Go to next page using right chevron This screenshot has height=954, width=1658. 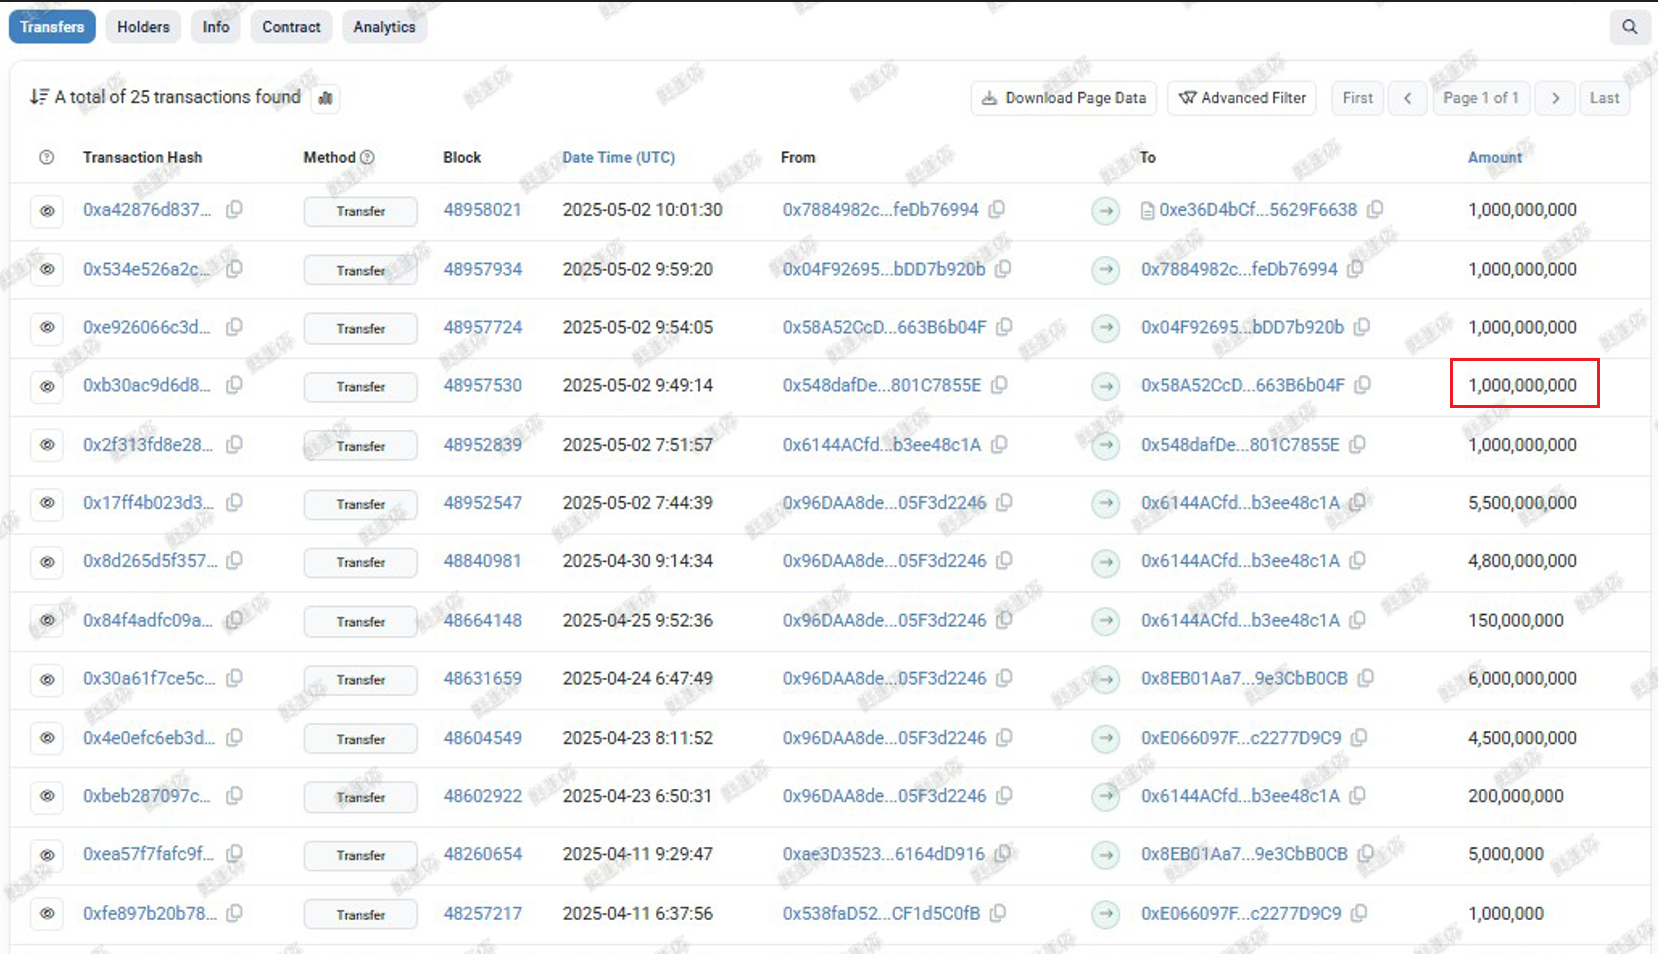point(1555,98)
